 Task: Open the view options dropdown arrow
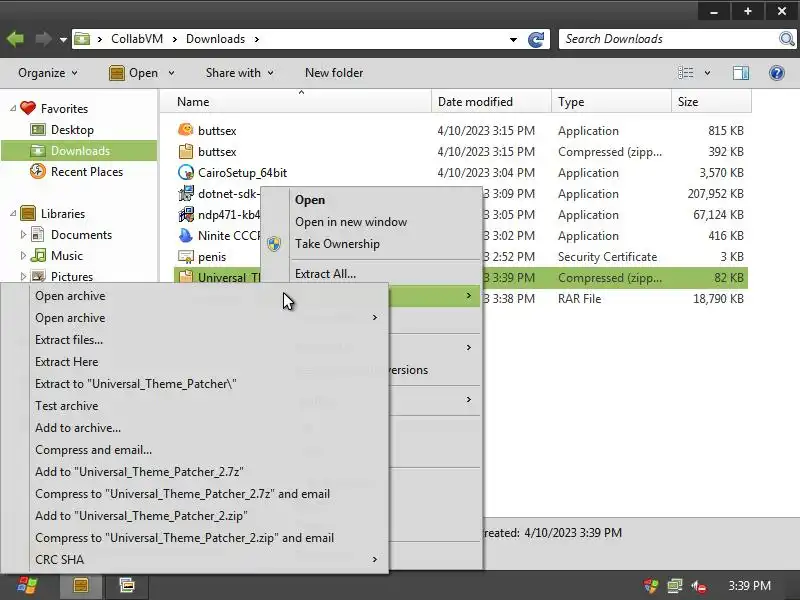coord(707,73)
